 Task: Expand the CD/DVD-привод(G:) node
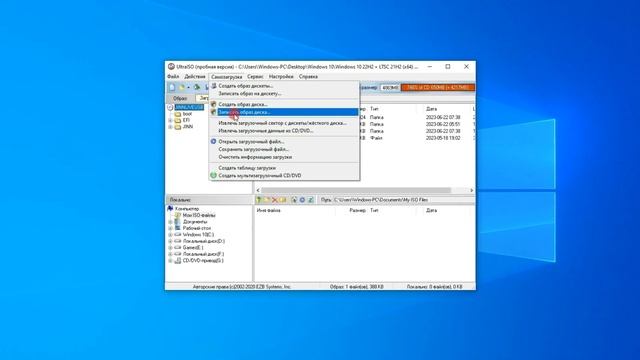[x=170, y=260]
